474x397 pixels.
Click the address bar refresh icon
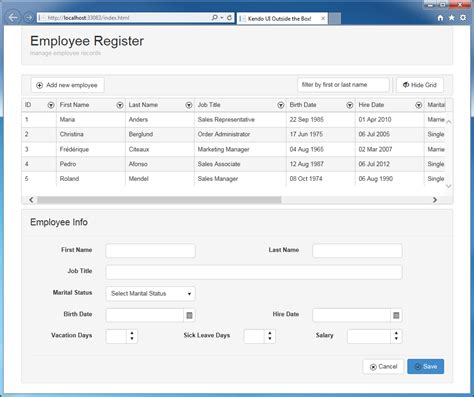click(x=229, y=17)
